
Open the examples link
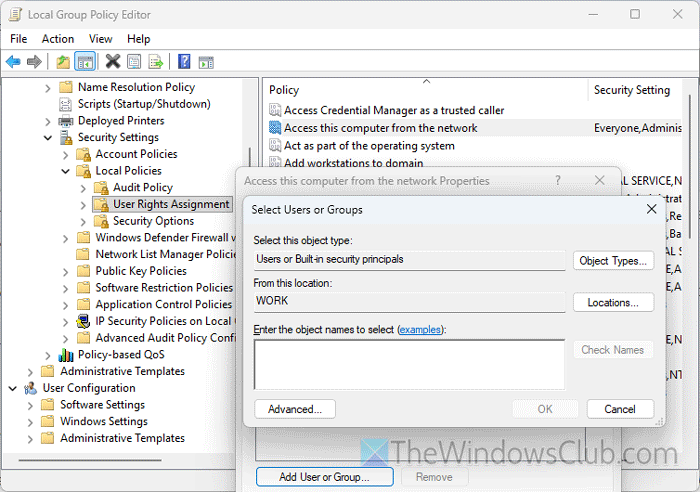click(x=420, y=329)
